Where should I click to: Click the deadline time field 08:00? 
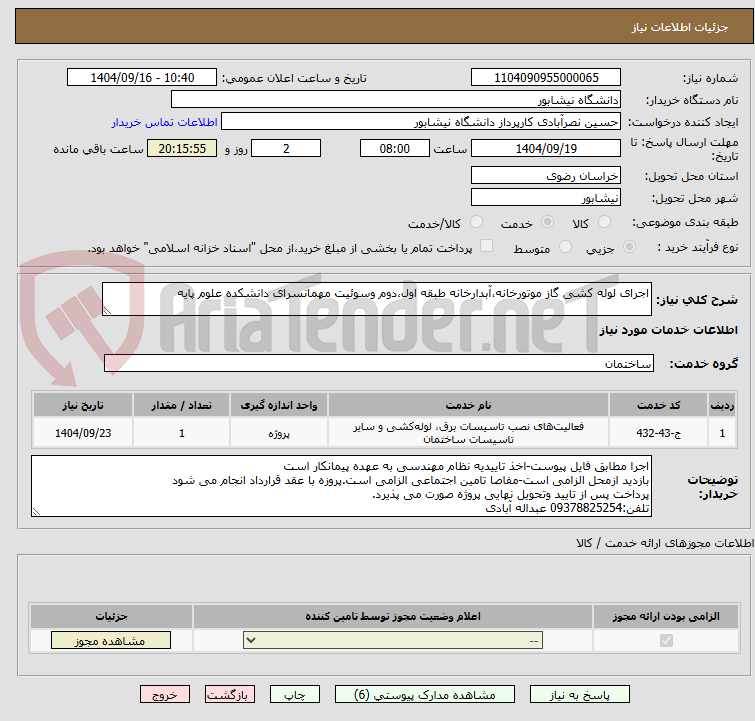tap(394, 148)
